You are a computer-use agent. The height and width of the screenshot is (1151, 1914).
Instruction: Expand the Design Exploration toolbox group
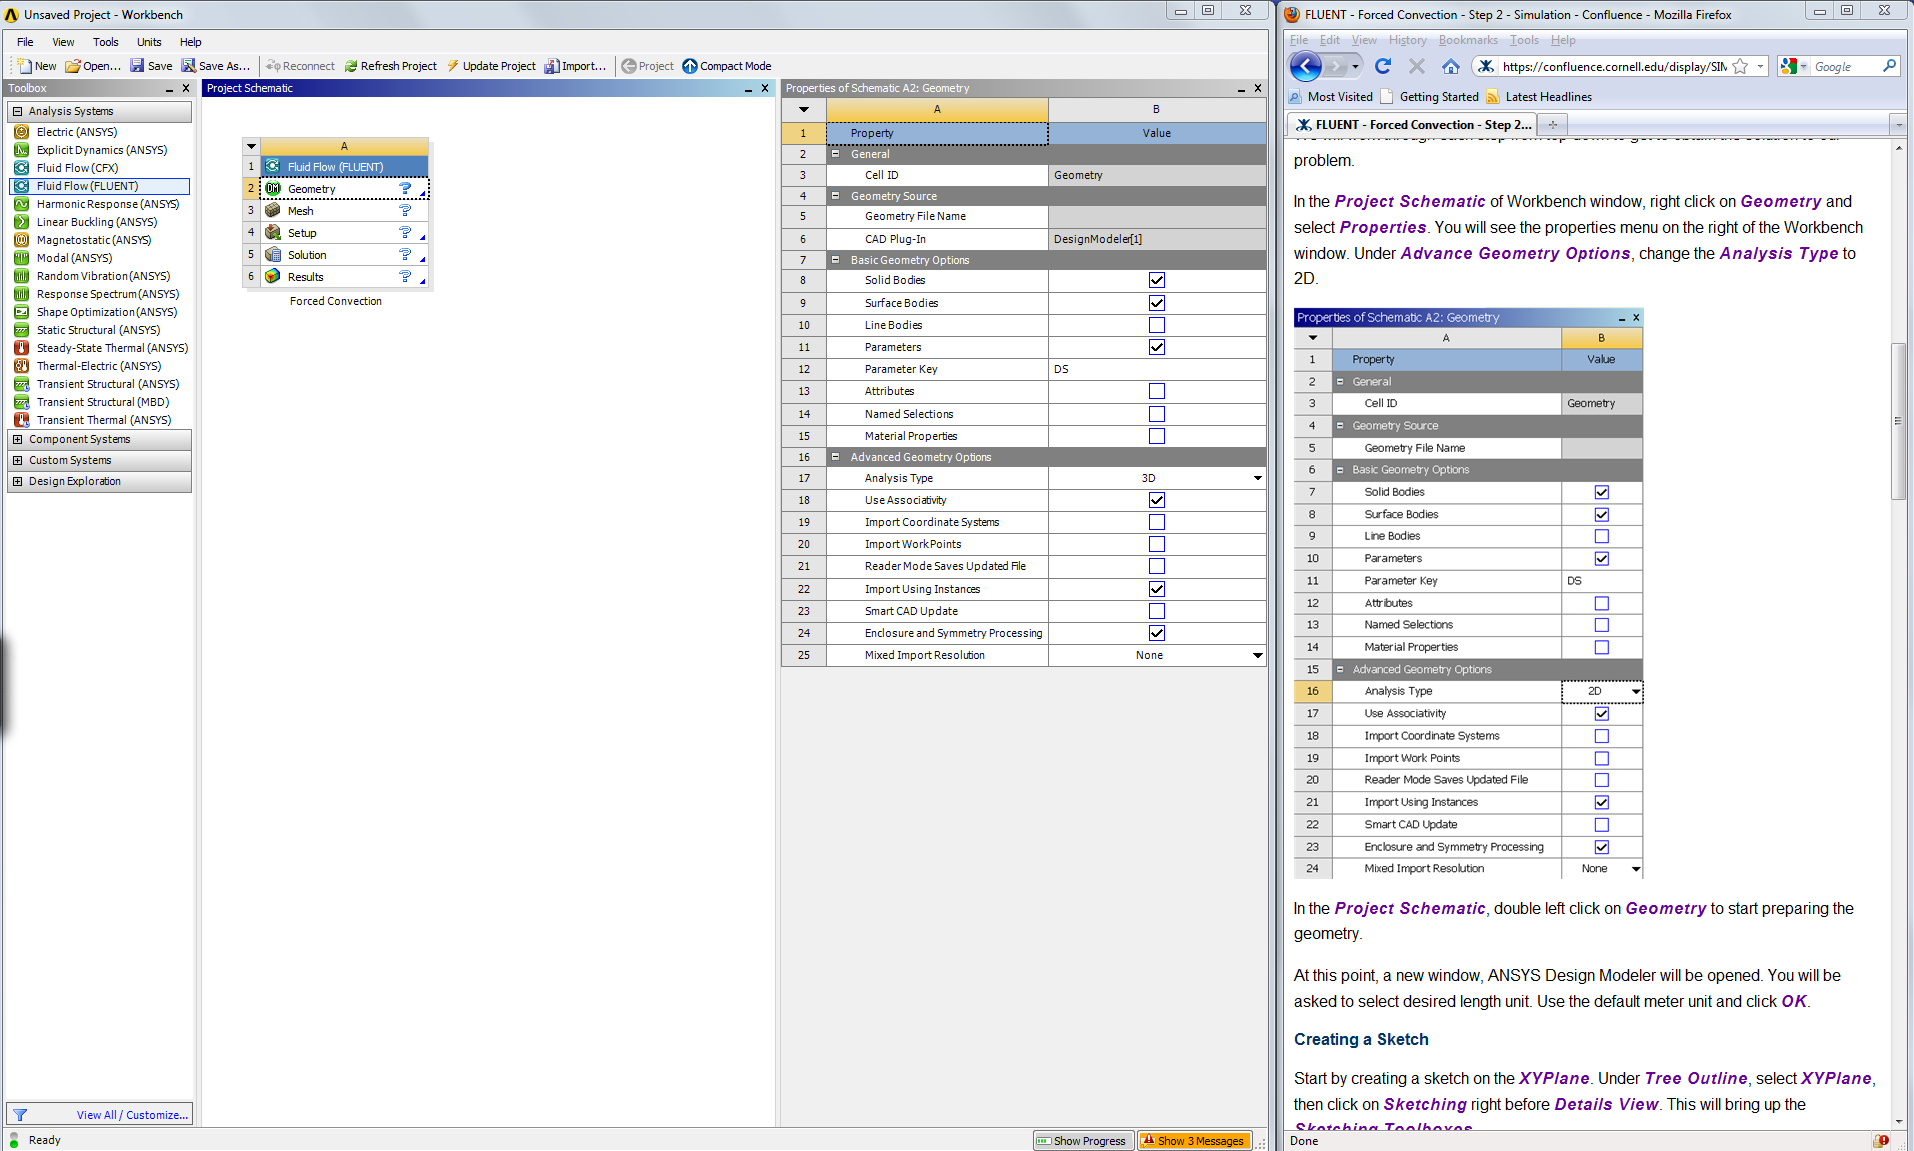point(17,481)
